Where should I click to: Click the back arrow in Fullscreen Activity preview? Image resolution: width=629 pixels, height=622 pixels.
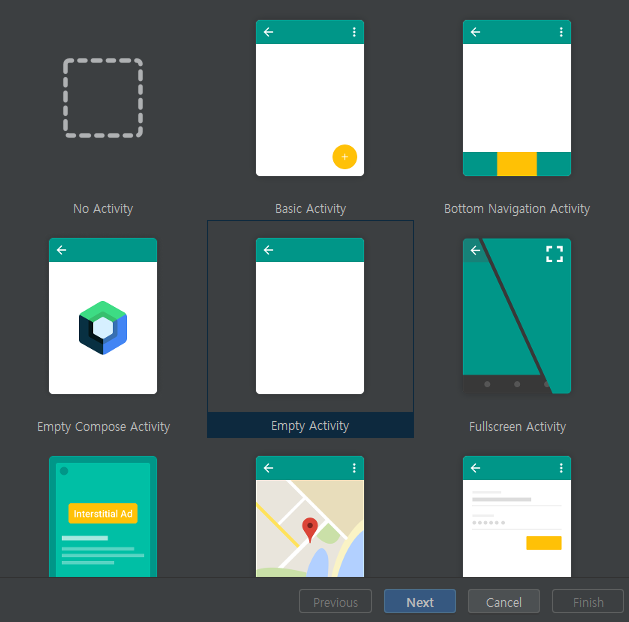pyautogui.click(x=475, y=250)
